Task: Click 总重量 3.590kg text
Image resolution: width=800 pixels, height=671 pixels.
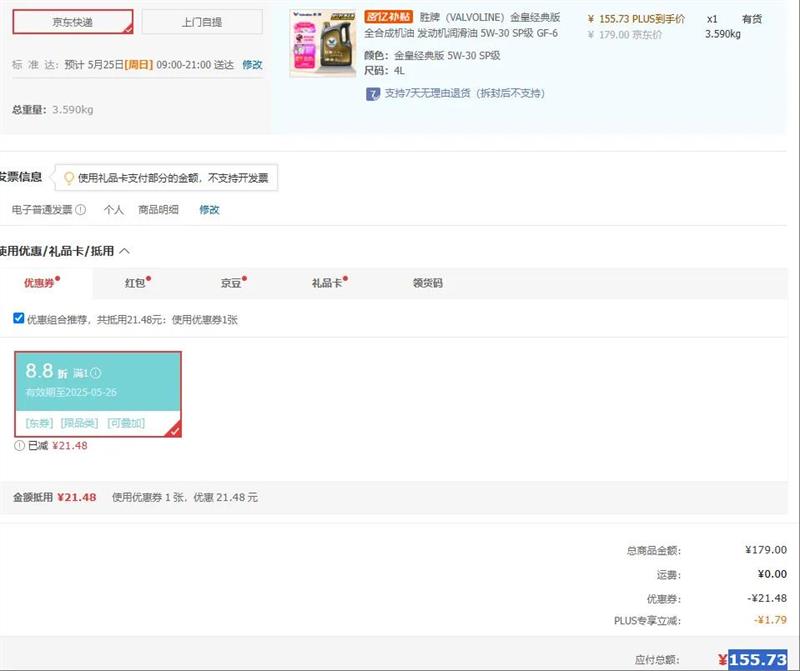Action: click(x=53, y=110)
